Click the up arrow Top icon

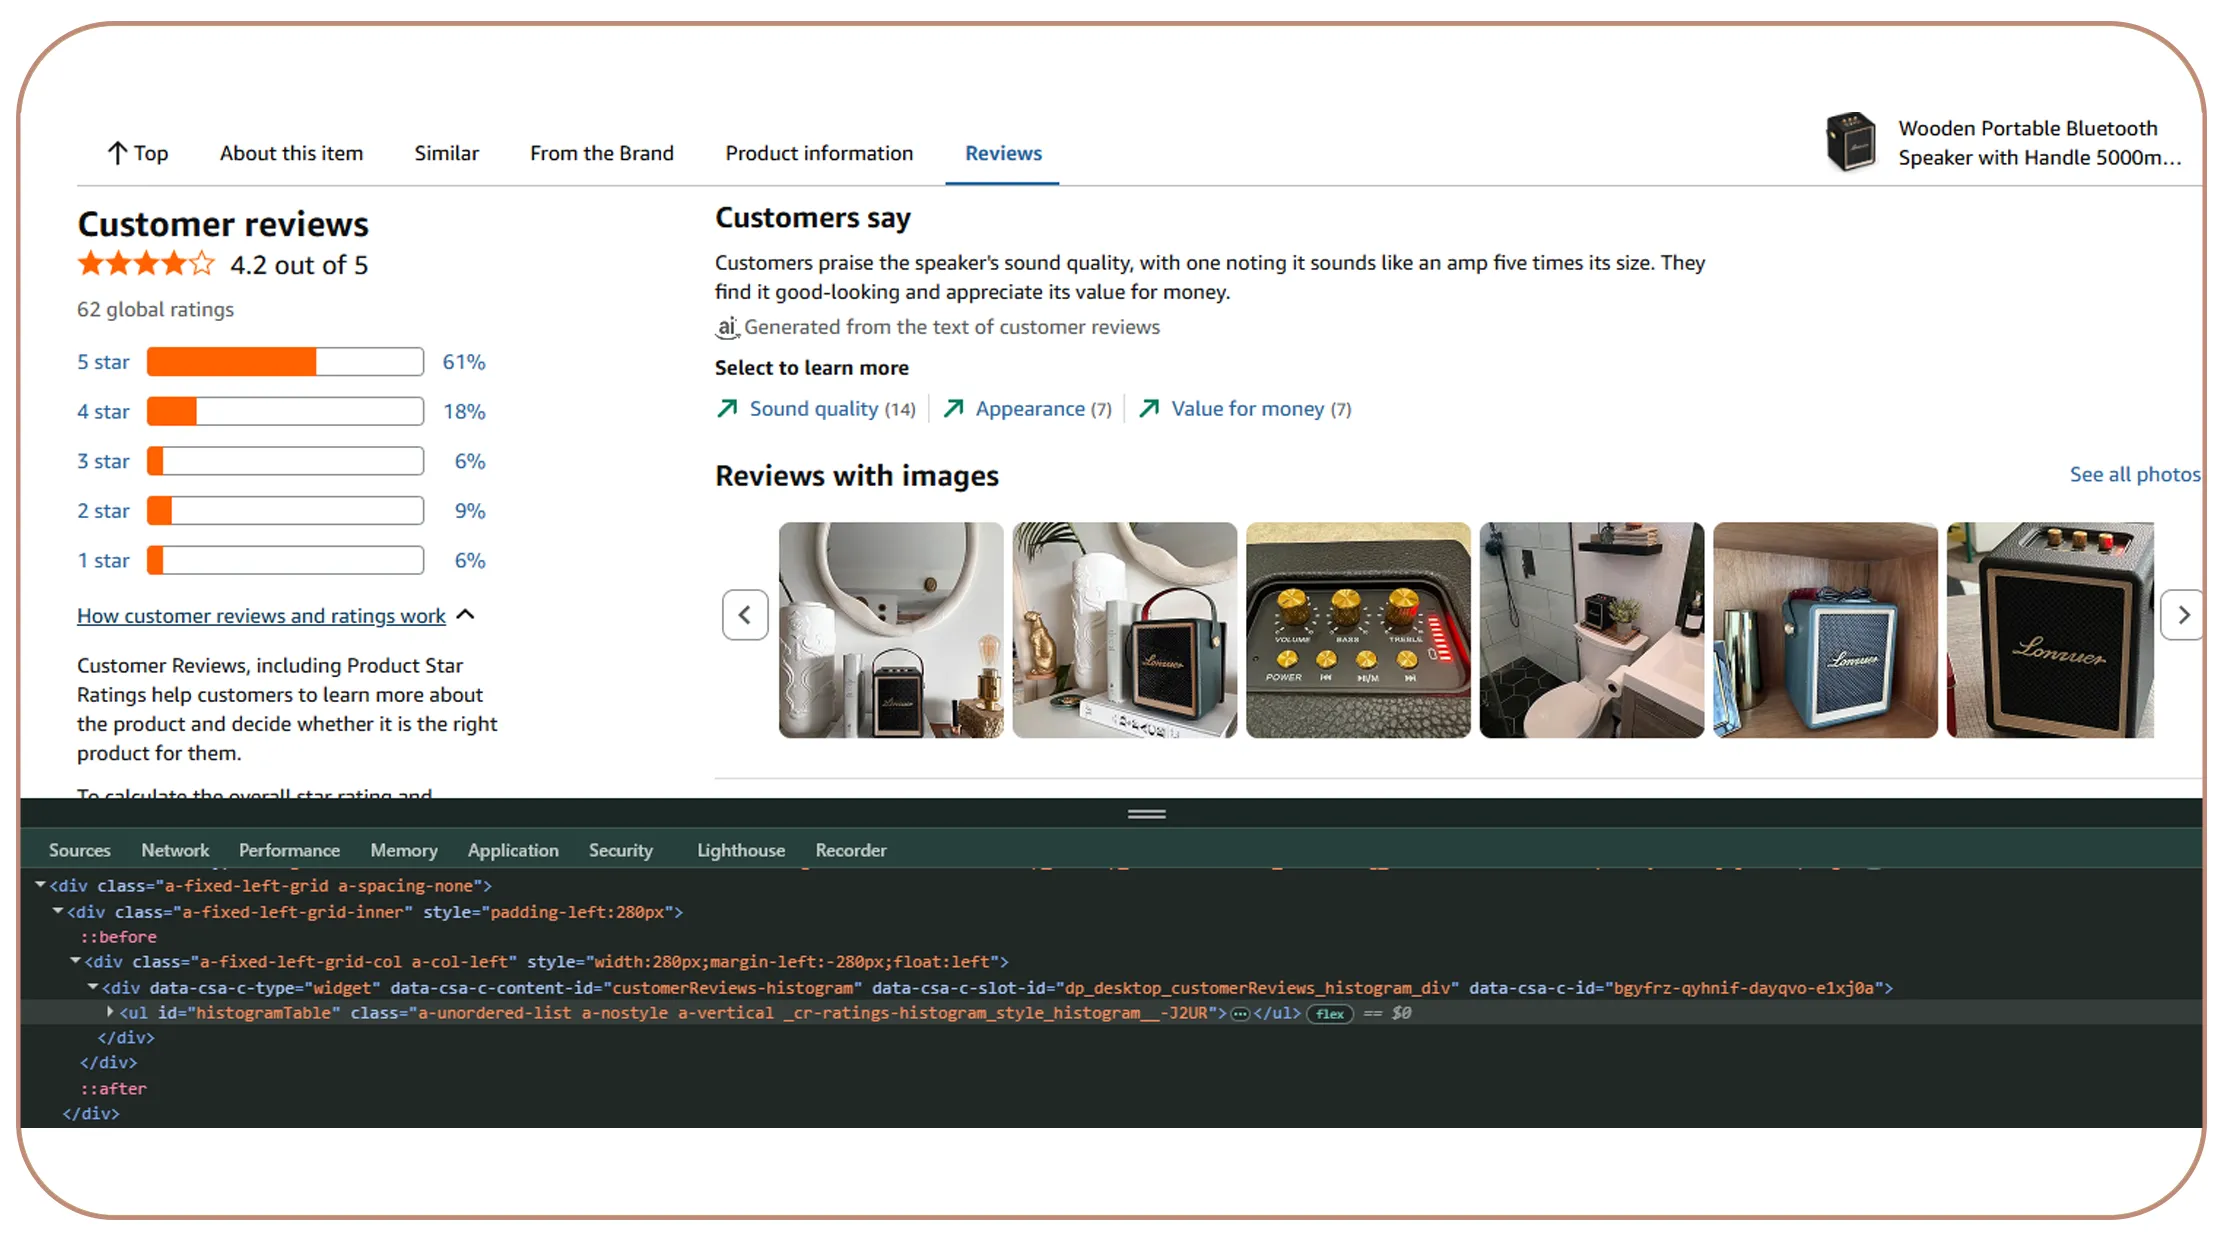point(117,153)
